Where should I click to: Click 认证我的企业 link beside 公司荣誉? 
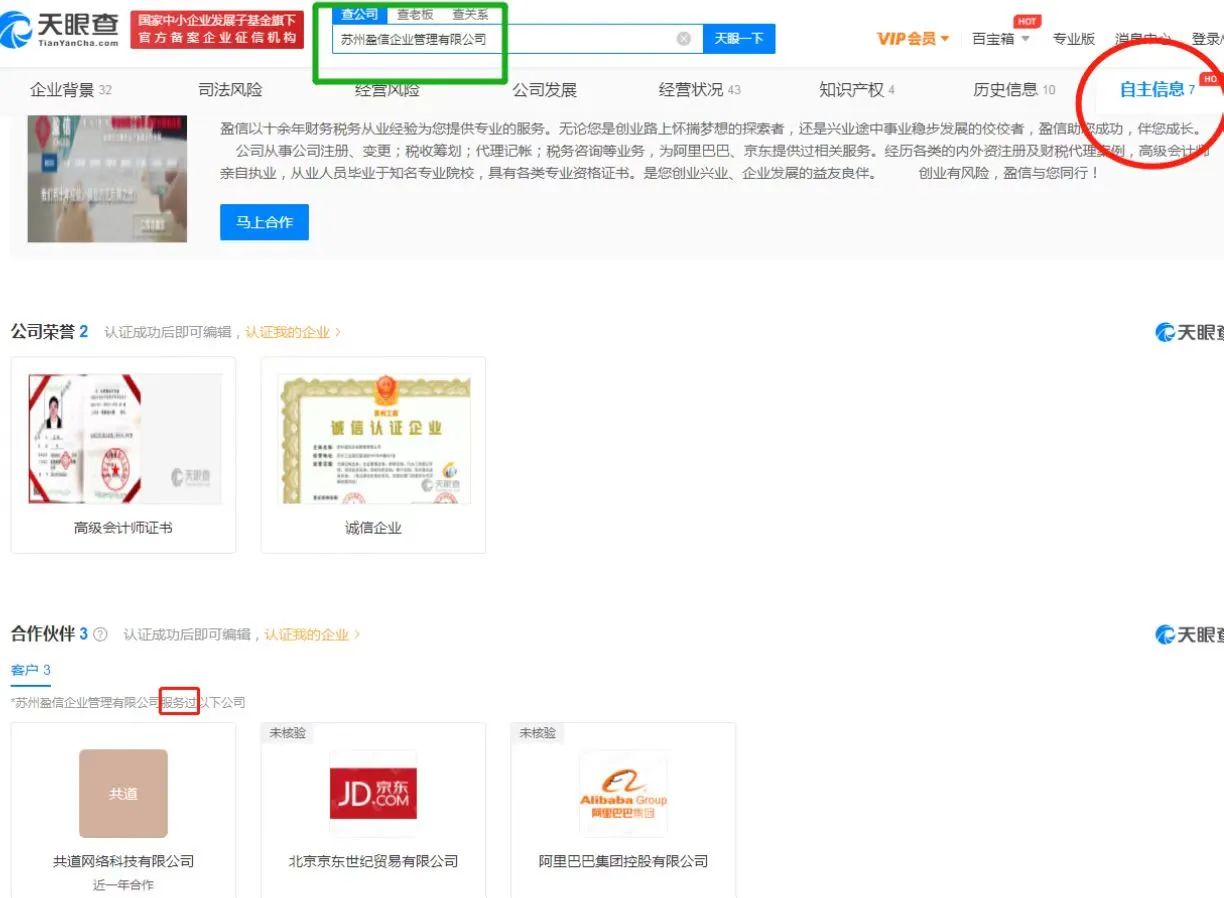[293, 332]
